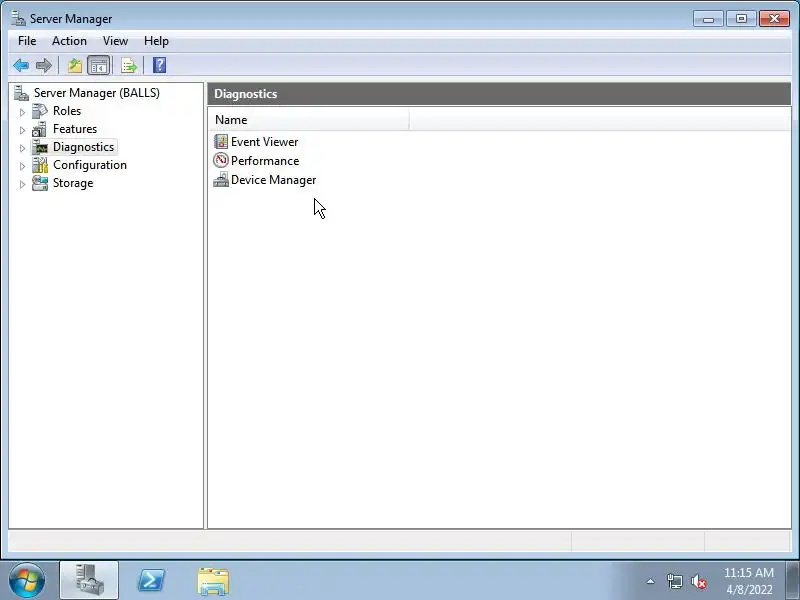Click the Configuration icon in tree
Screen dimensions: 800x600
40,165
